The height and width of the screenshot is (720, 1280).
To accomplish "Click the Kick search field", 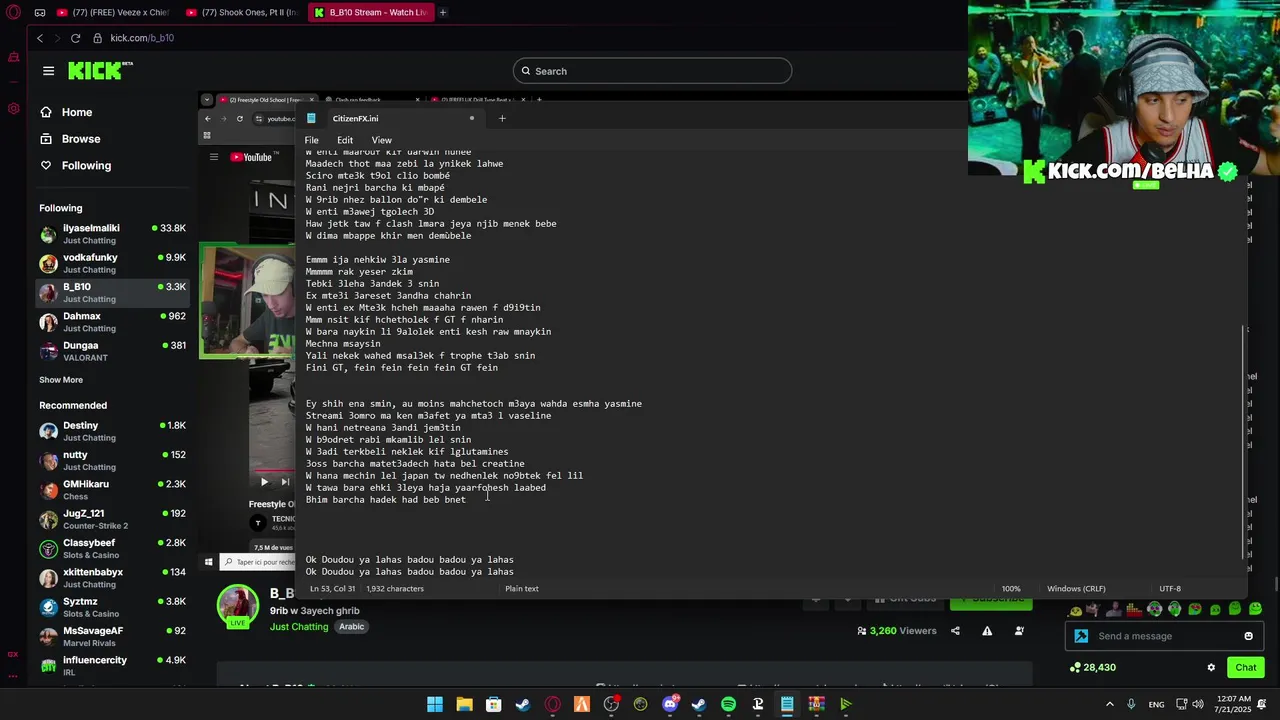I will click(x=652, y=71).
